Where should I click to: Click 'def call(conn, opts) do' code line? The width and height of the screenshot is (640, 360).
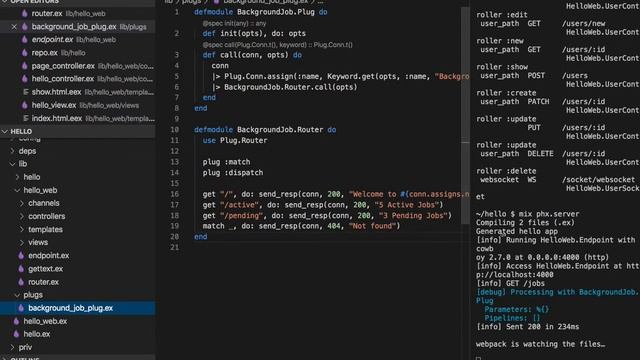point(252,55)
